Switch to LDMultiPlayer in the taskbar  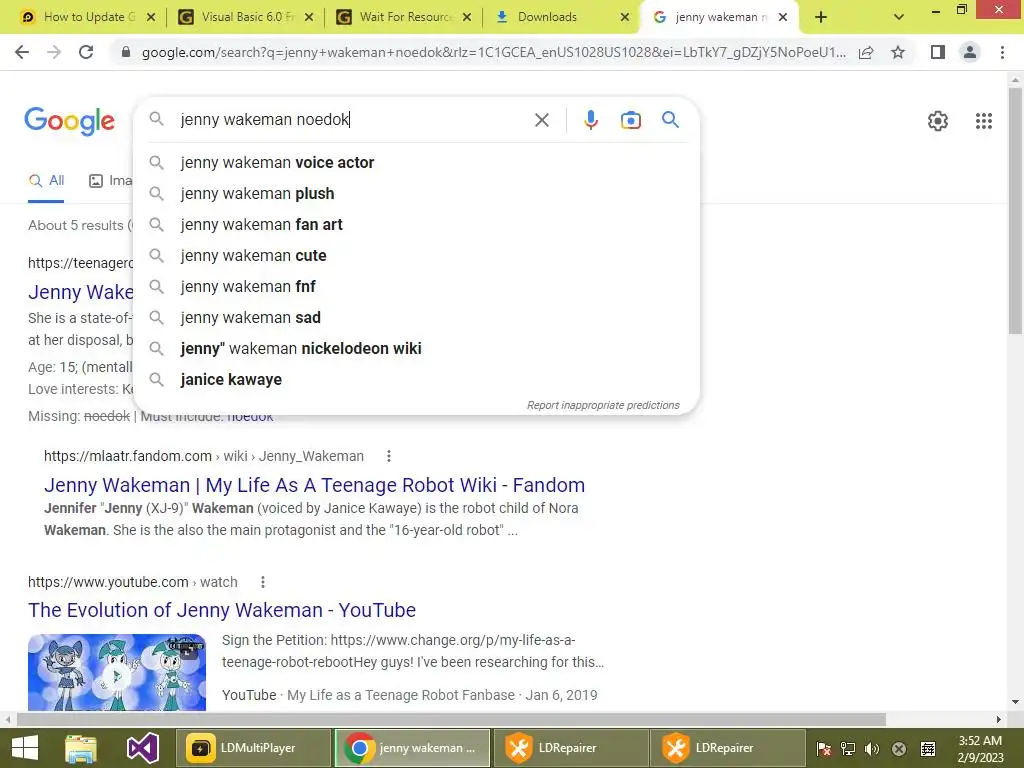(x=253, y=748)
